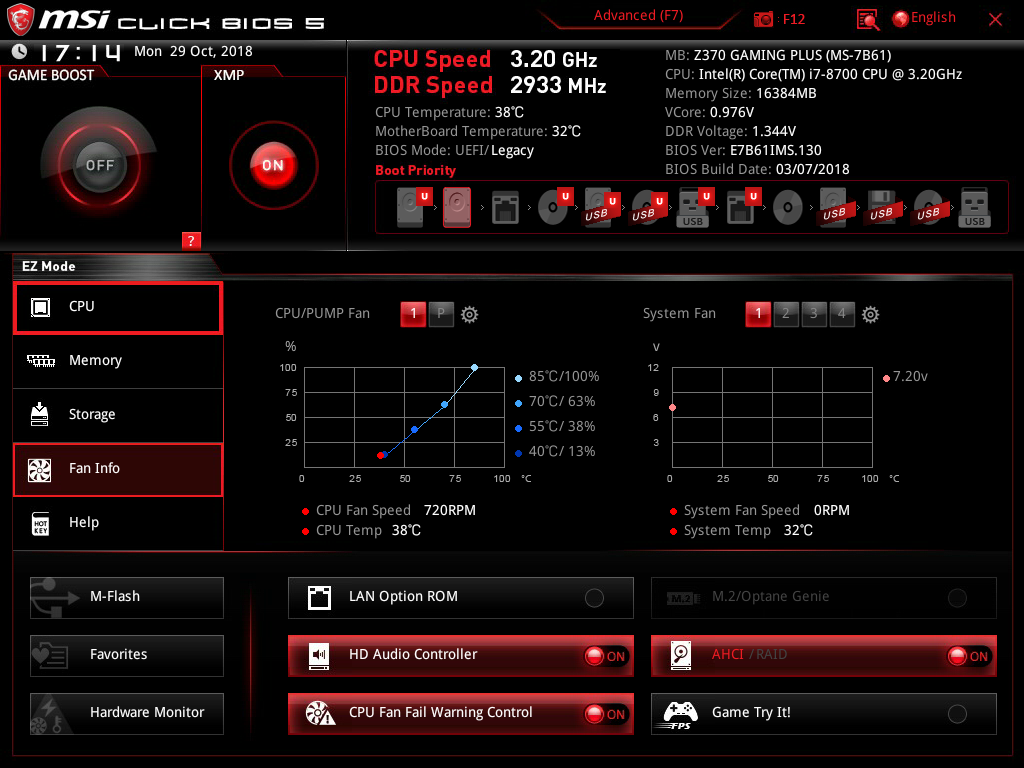Click the date Mon 29 Oct, 2018

pyautogui.click(x=193, y=52)
